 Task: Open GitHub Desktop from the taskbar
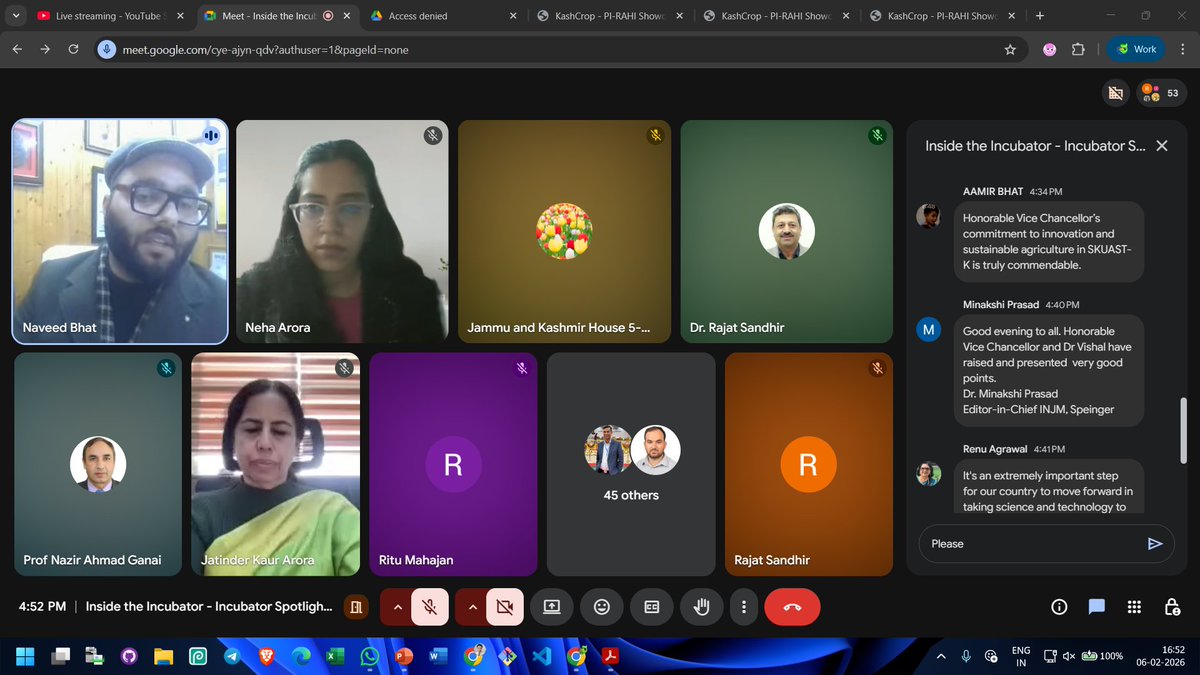[129, 656]
